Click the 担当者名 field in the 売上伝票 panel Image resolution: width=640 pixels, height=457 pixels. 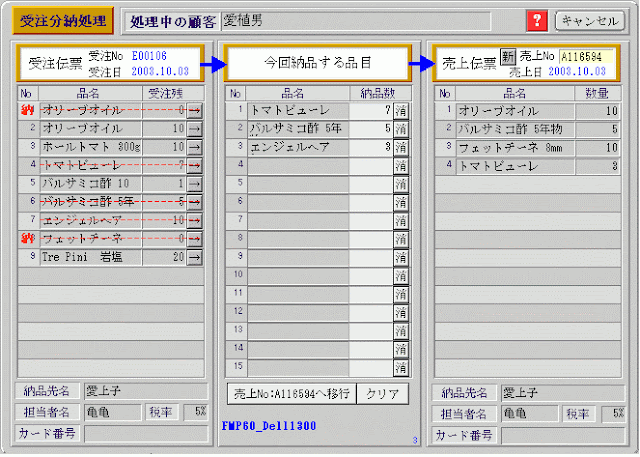pos(529,414)
